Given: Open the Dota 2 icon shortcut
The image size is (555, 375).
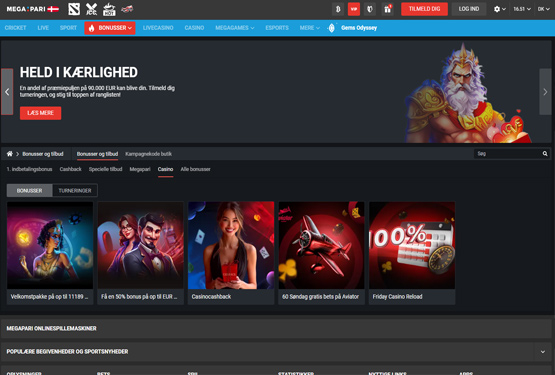Looking at the screenshot, I should tap(74, 9).
